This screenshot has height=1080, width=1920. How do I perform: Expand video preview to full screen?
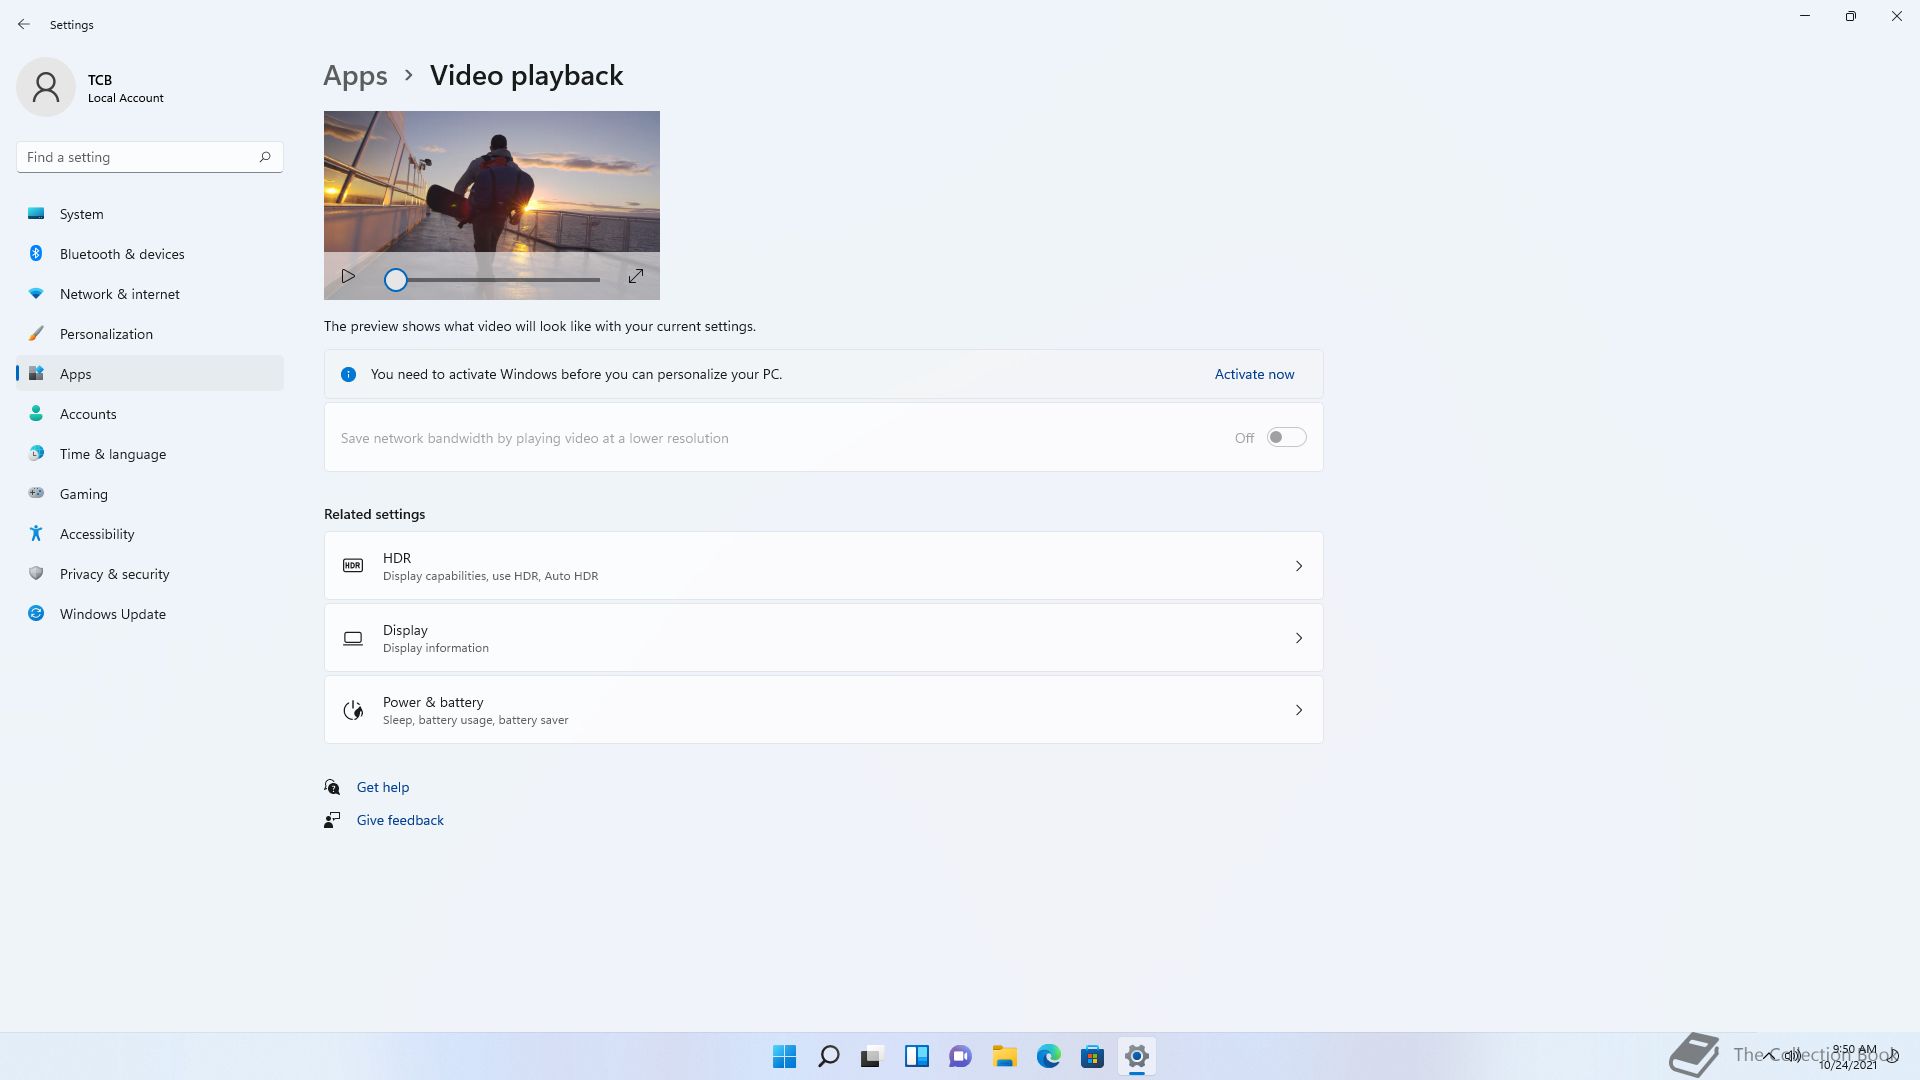pyautogui.click(x=636, y=276)
